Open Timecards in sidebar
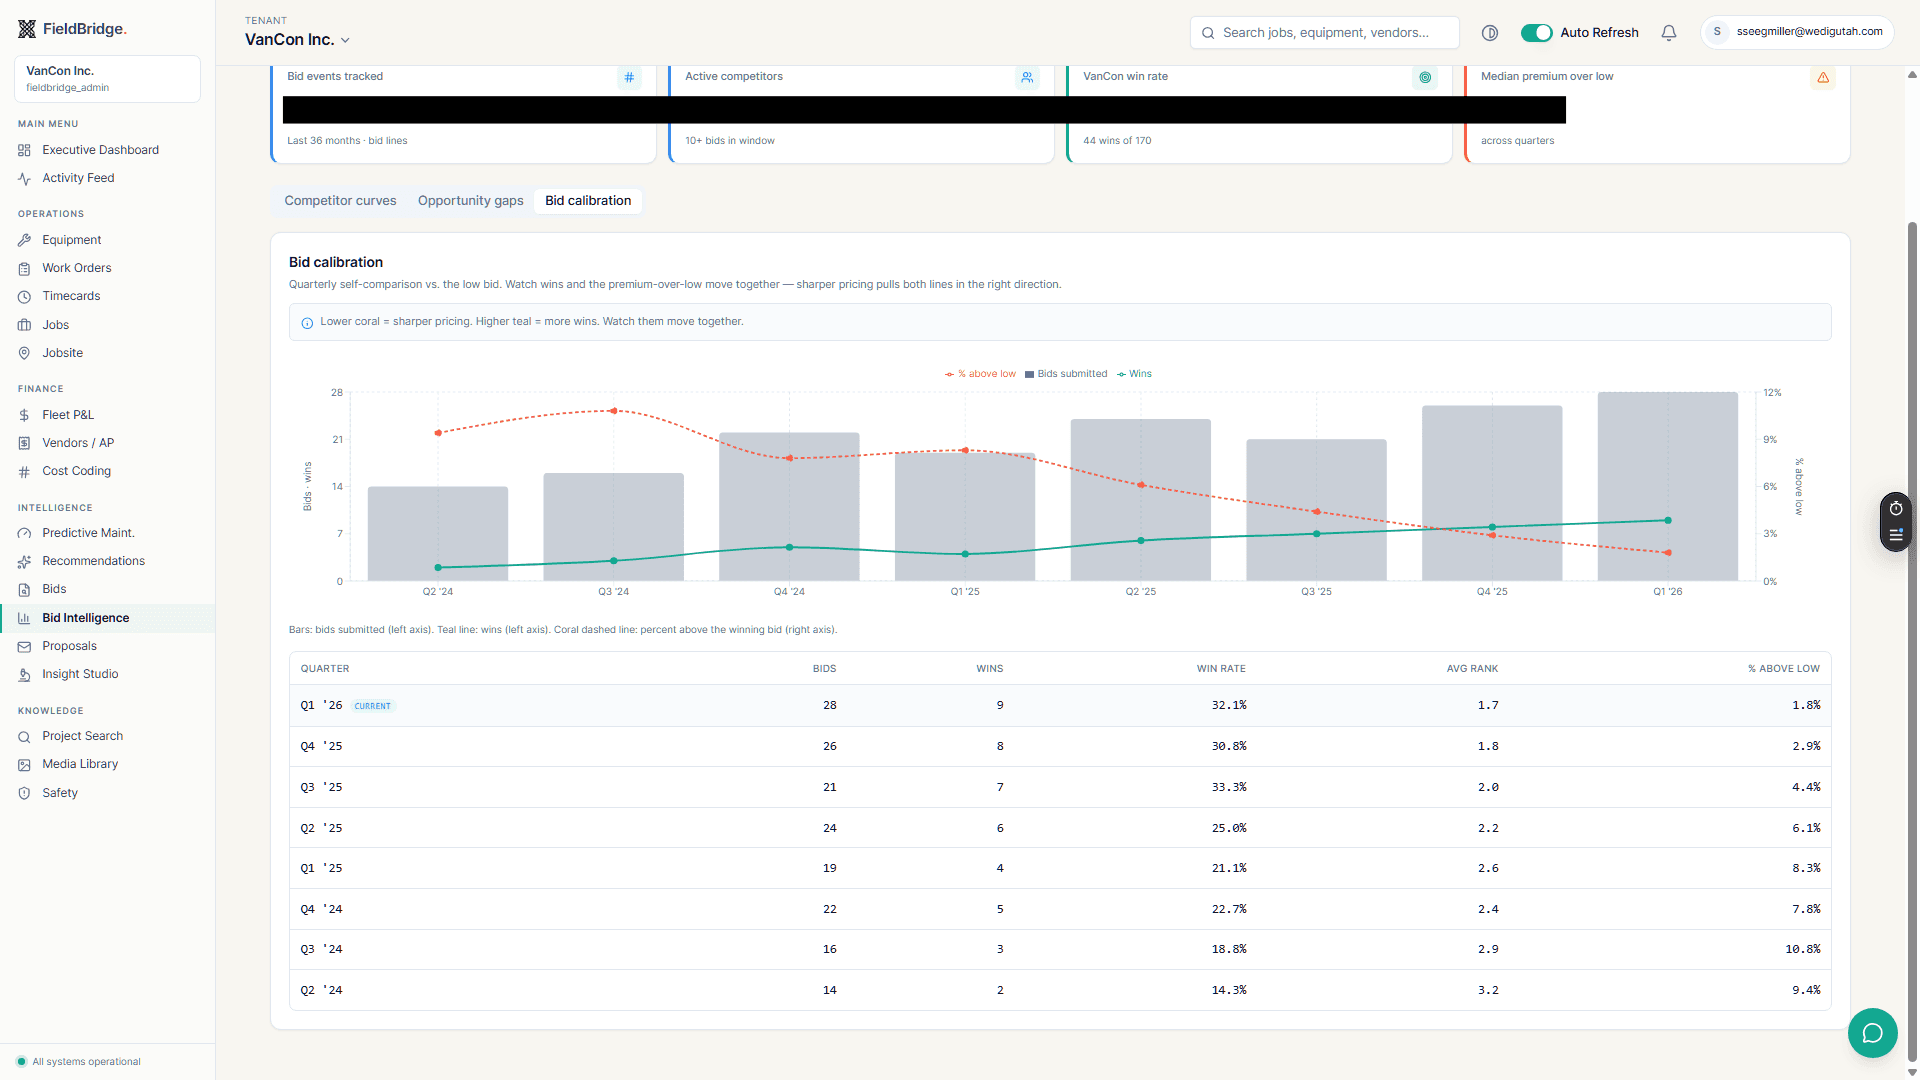The height and width of the screenshot is (1080, 1920). [x=71, y=296]
